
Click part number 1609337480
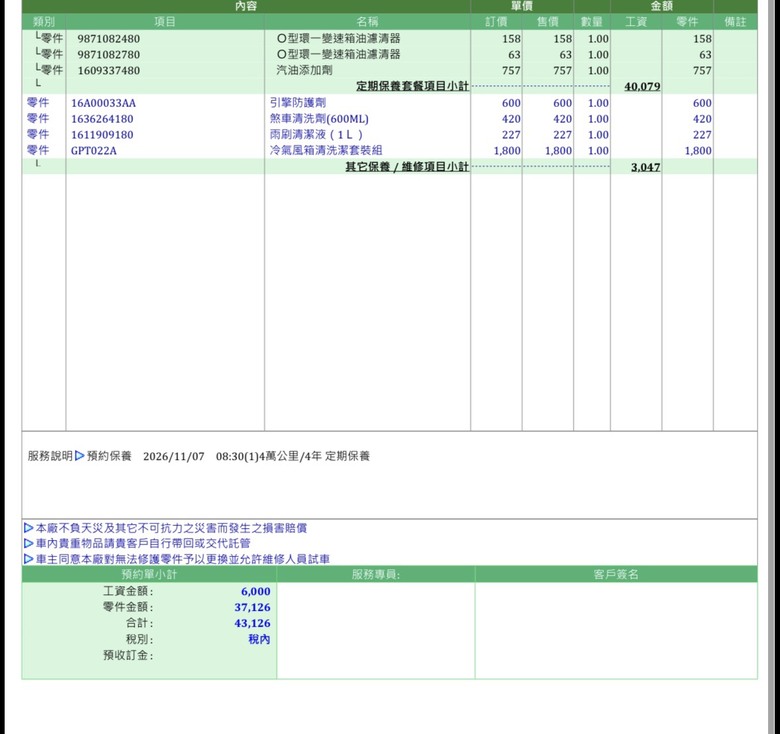pyautogui.click(x=108, y=71)
